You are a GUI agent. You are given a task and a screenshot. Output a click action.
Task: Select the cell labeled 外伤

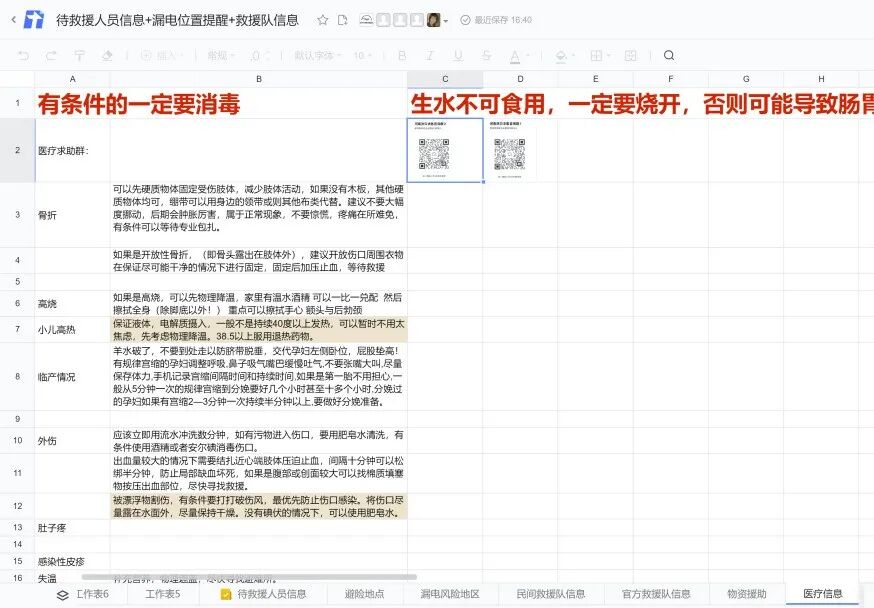72,441
